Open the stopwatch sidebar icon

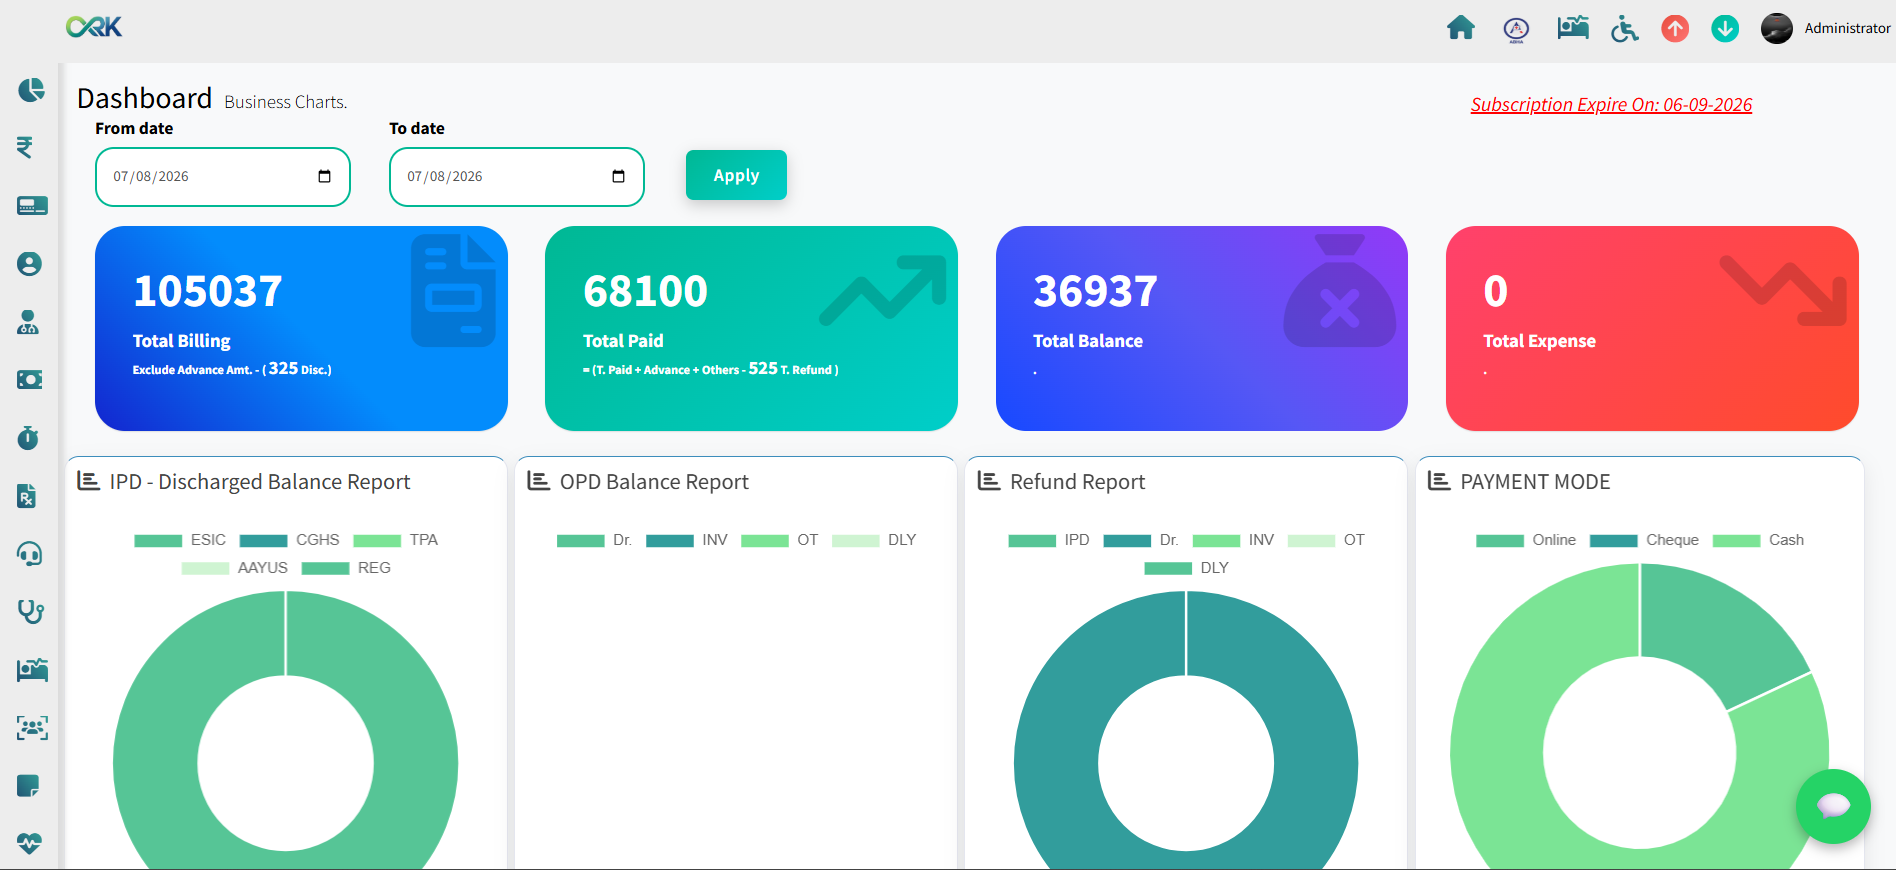[x=28, y=438]
